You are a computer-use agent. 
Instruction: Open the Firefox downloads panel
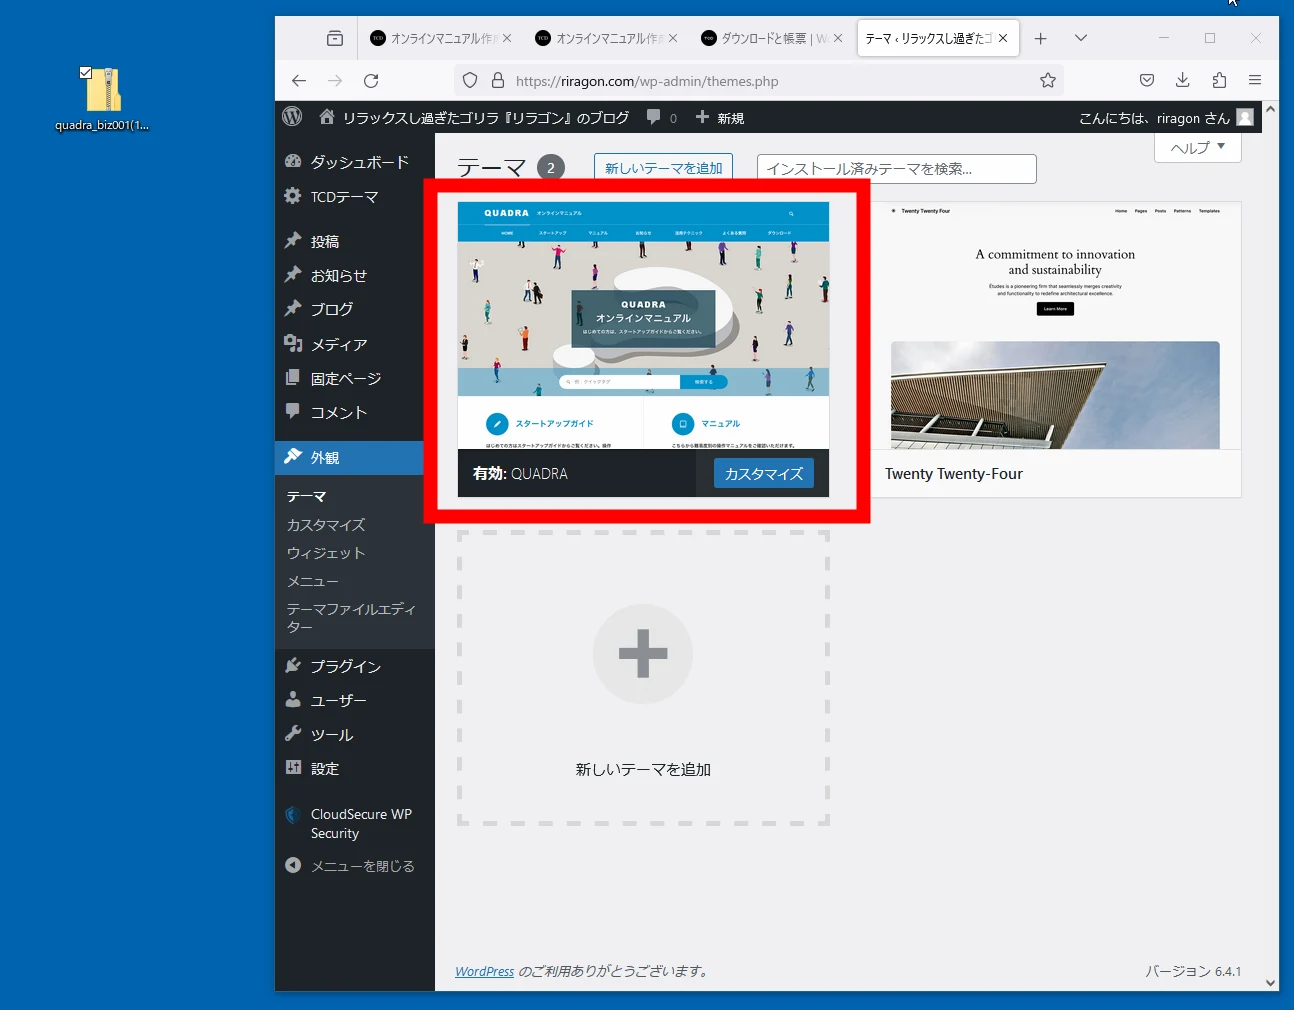tap(1182, 81)
